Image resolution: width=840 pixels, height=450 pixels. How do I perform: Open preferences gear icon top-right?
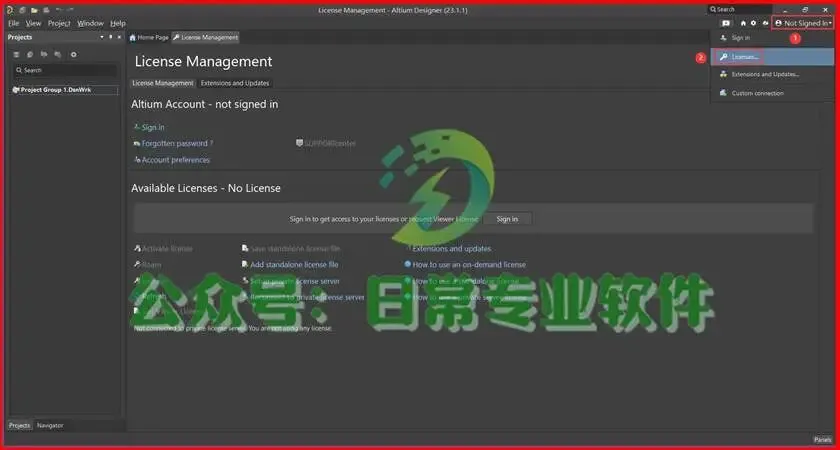tap(754, 24)
